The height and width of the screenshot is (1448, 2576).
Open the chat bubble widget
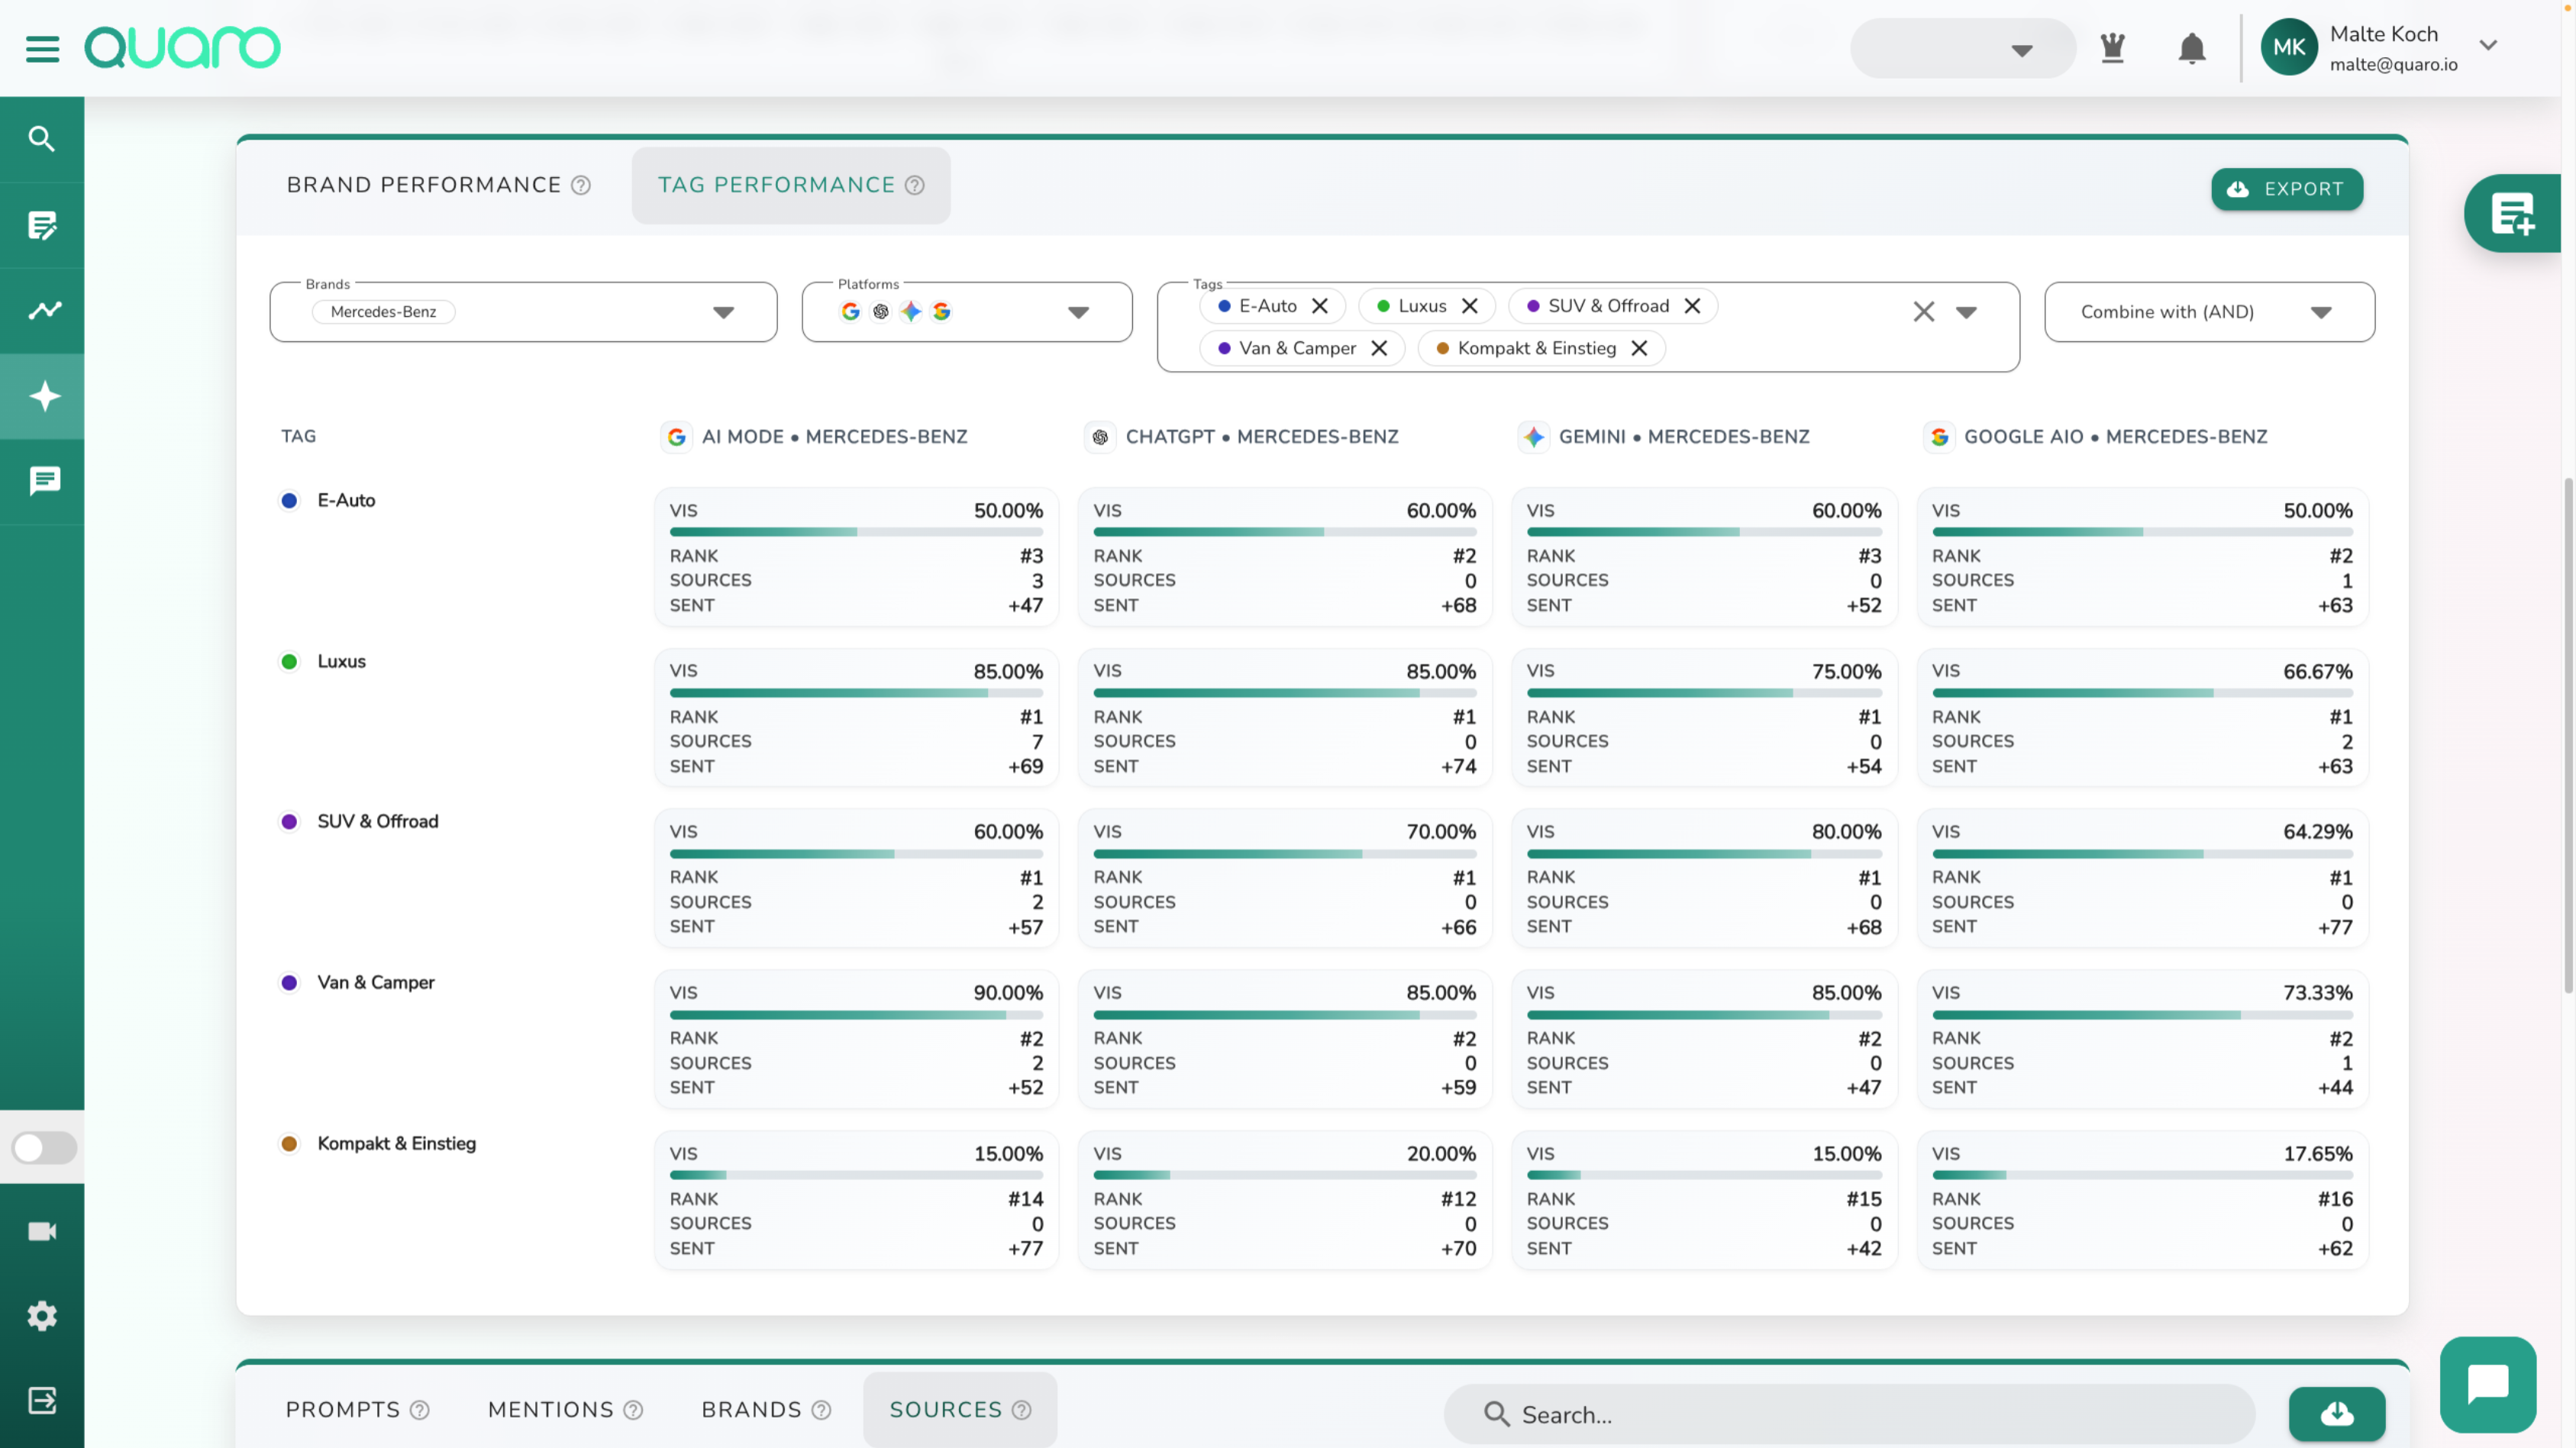coord(2487,1384)
